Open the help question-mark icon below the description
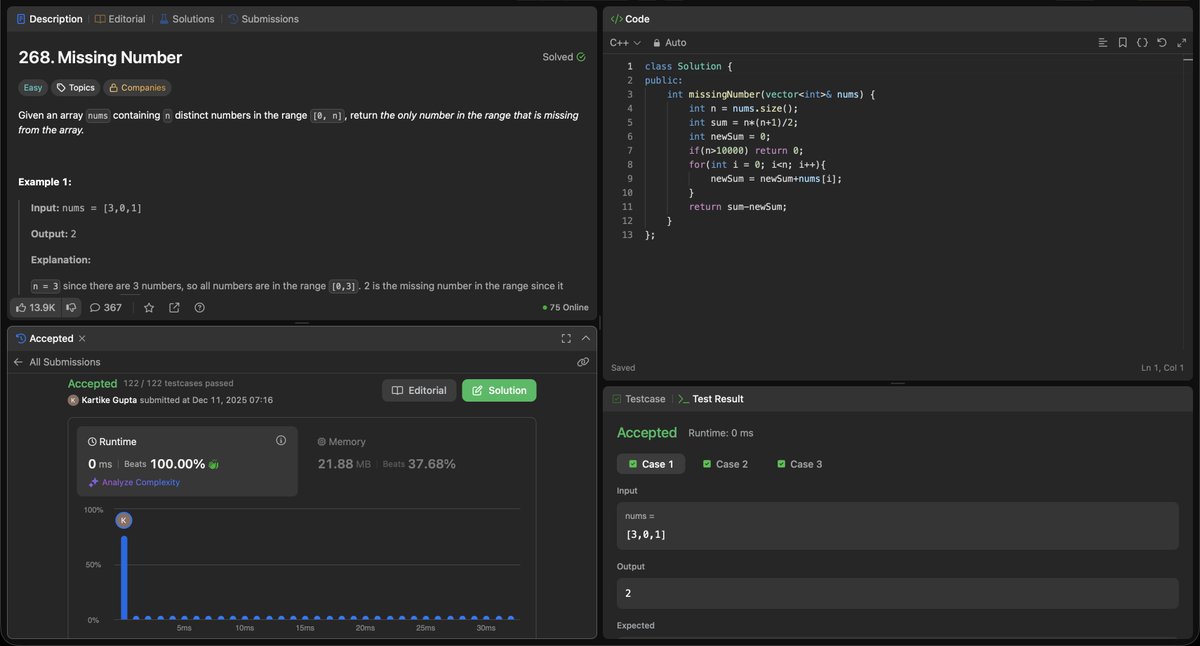1200x646 pixels. click(x=199, y=307)
